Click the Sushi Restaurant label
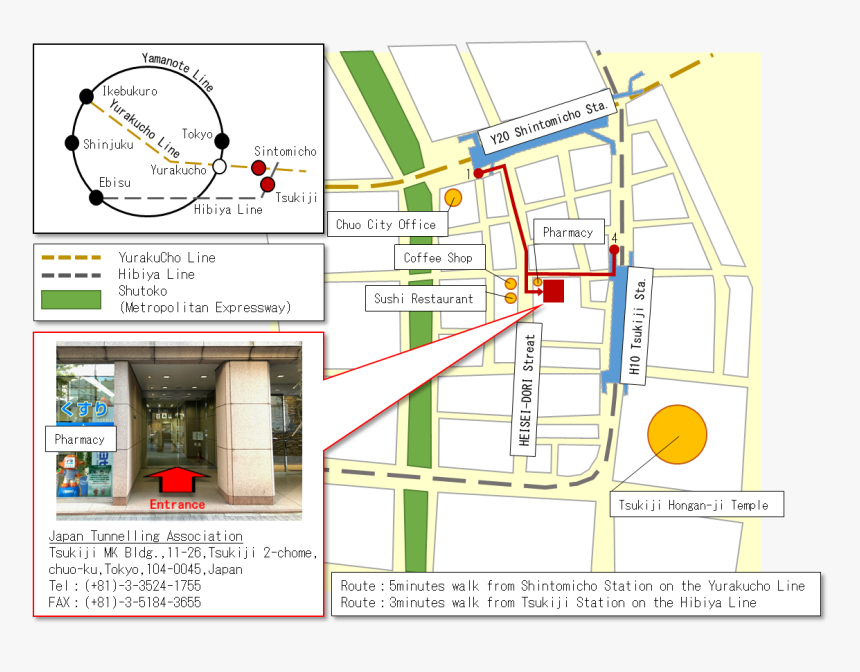The image size is (860, 672). 426,298
